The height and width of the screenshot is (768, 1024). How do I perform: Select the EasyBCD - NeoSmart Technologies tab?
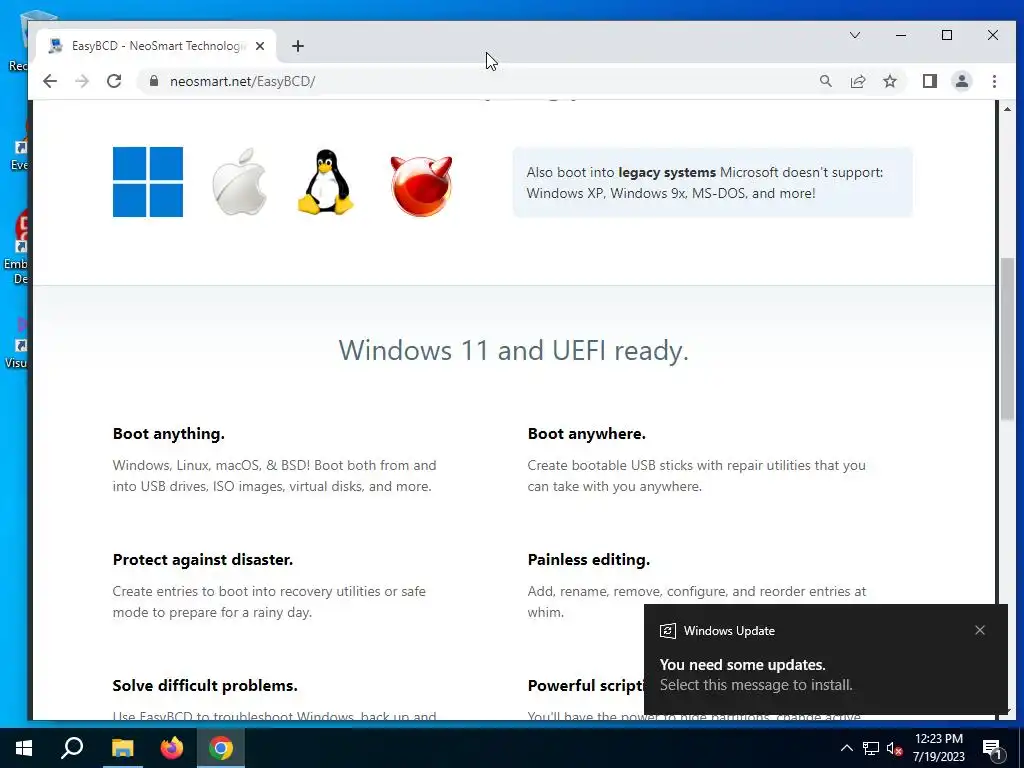pyautogui.click(x=156, y=46)
